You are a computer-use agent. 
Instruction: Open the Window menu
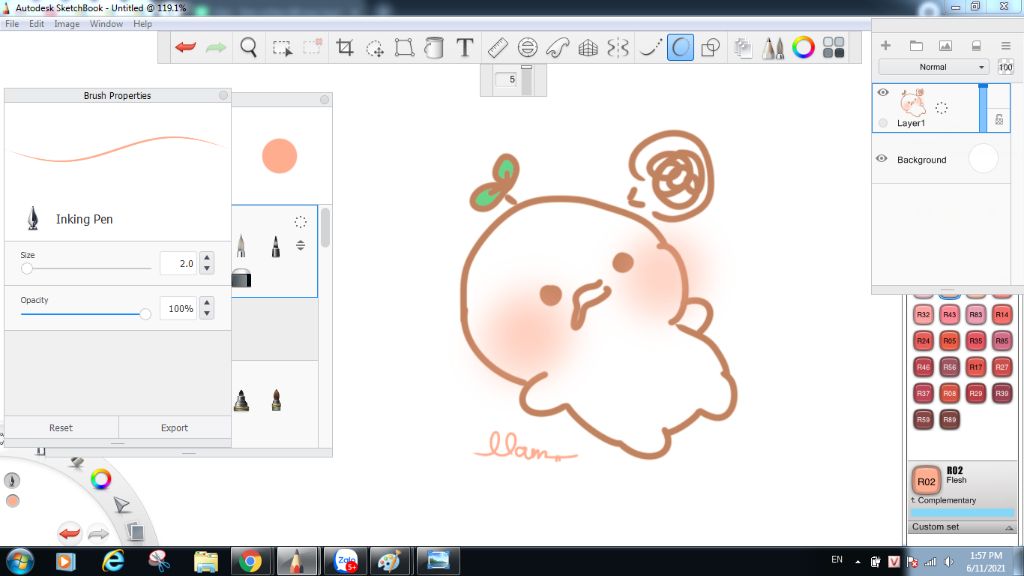point(106,24)
